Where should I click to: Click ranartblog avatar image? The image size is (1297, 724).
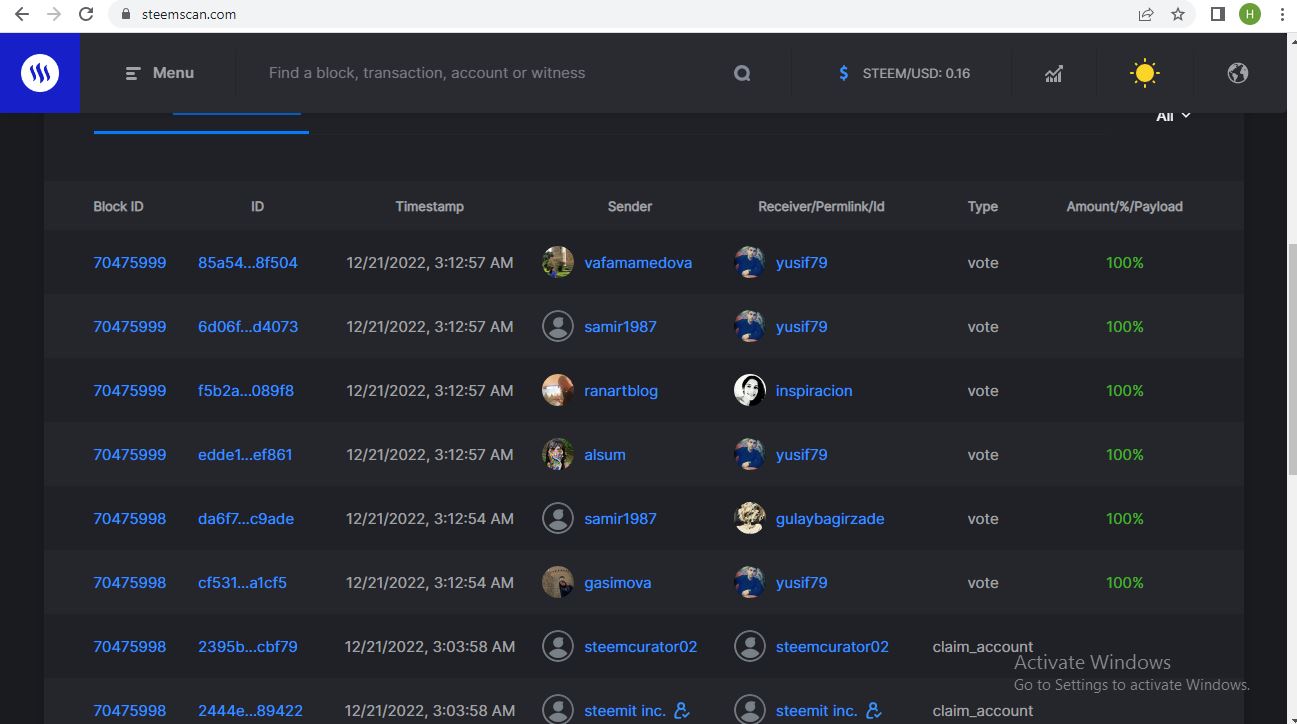558,390
